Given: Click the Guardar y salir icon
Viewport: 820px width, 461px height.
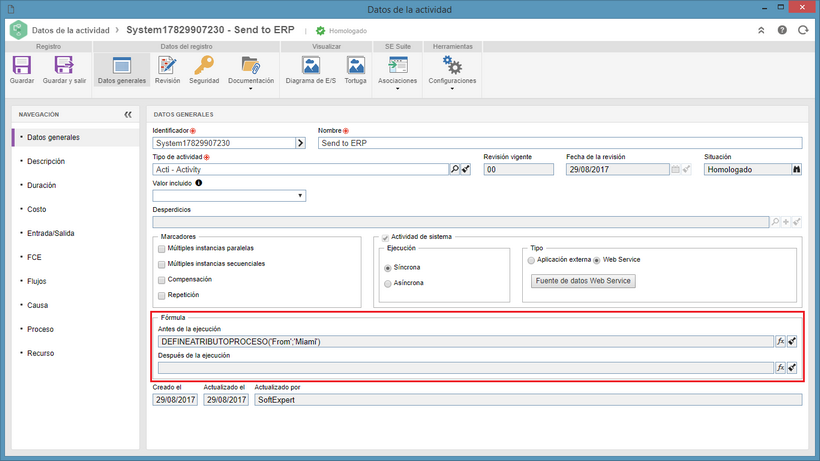Looking at the screenshot, I should (x=64, y=66).
